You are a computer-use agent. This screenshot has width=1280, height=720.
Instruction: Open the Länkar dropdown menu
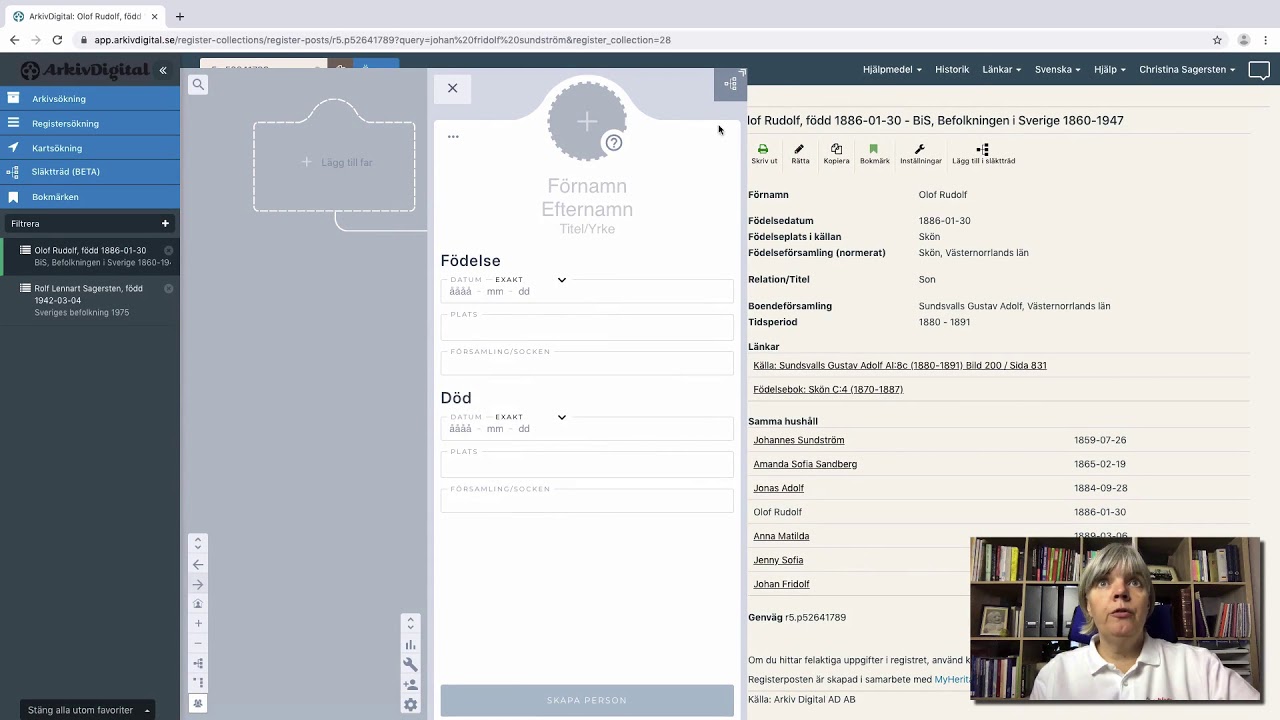click(1002, 70)
